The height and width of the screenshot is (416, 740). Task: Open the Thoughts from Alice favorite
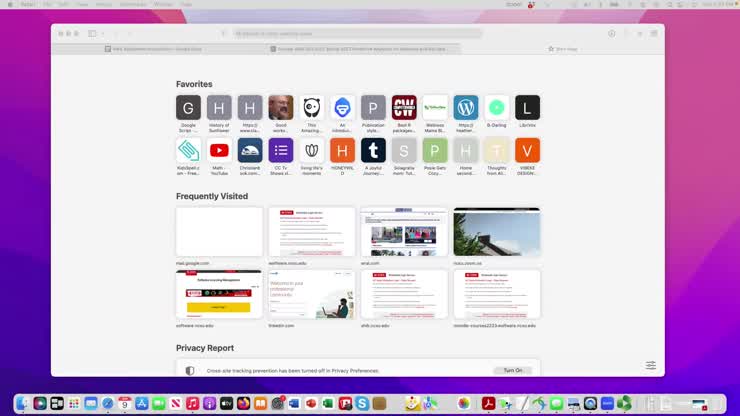[x=496, y=150]
